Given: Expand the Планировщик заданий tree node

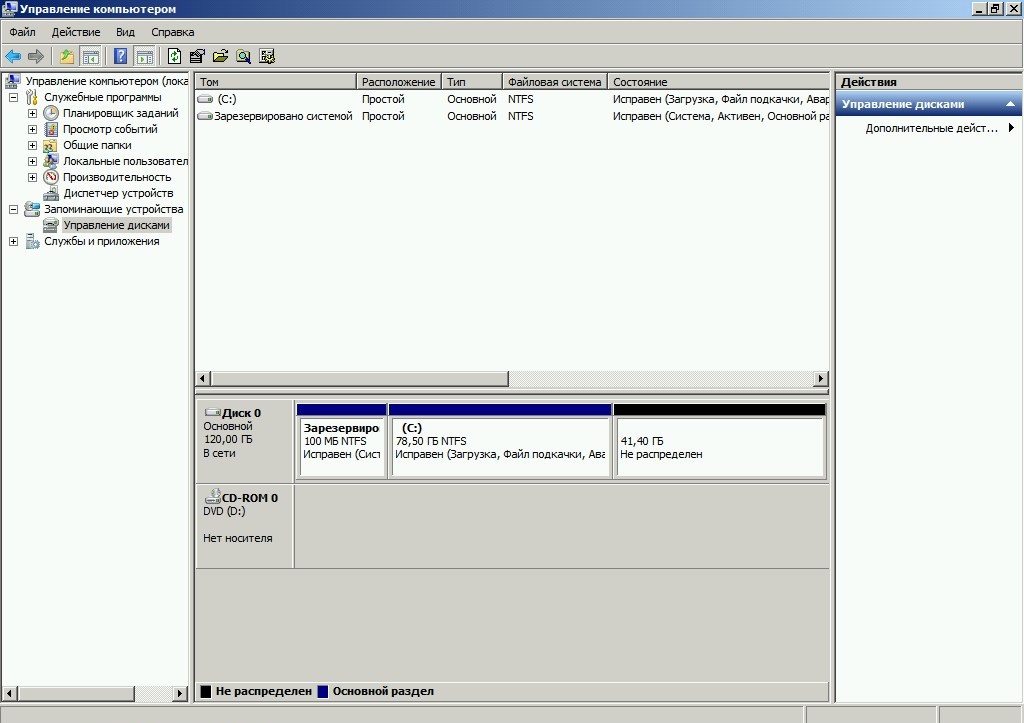Looking at the screenshot, I should click(x=32, y=114).
